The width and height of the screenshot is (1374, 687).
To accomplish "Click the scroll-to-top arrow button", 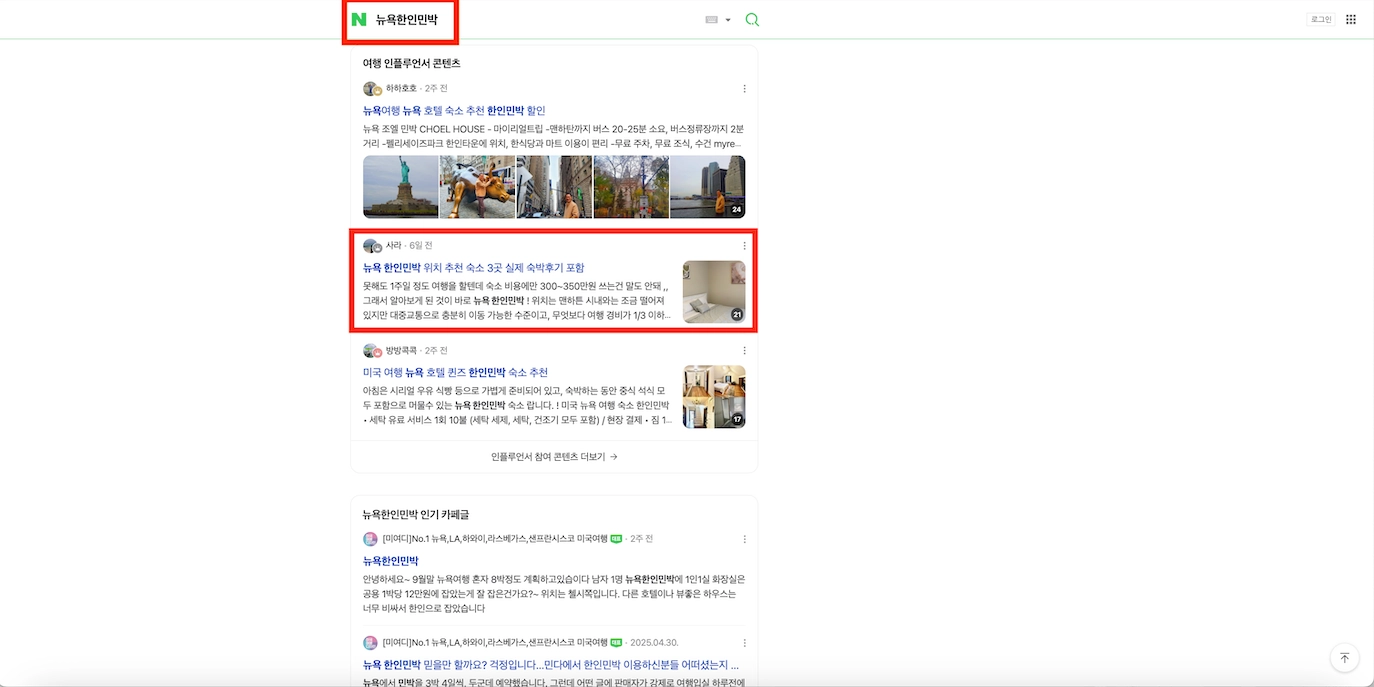I will (1344, 658).
